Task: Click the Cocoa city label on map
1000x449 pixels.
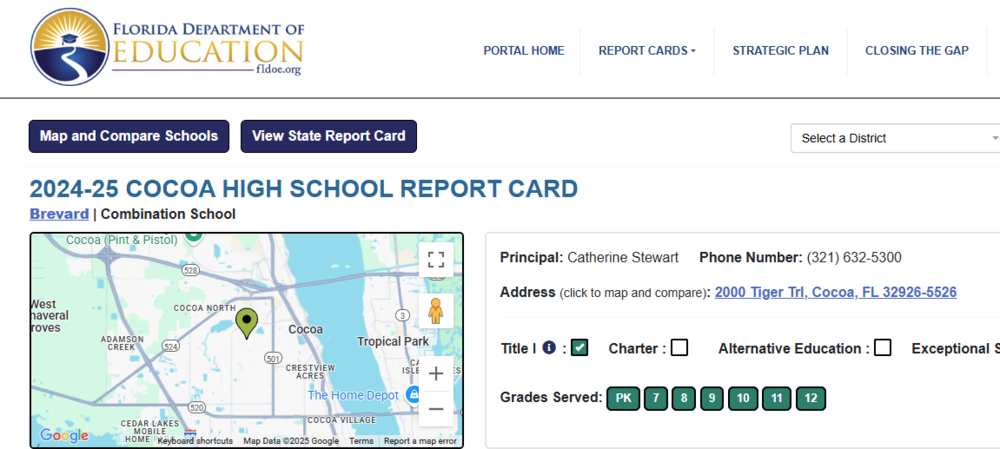Action: pyautogui.click(x=305, y=330)
